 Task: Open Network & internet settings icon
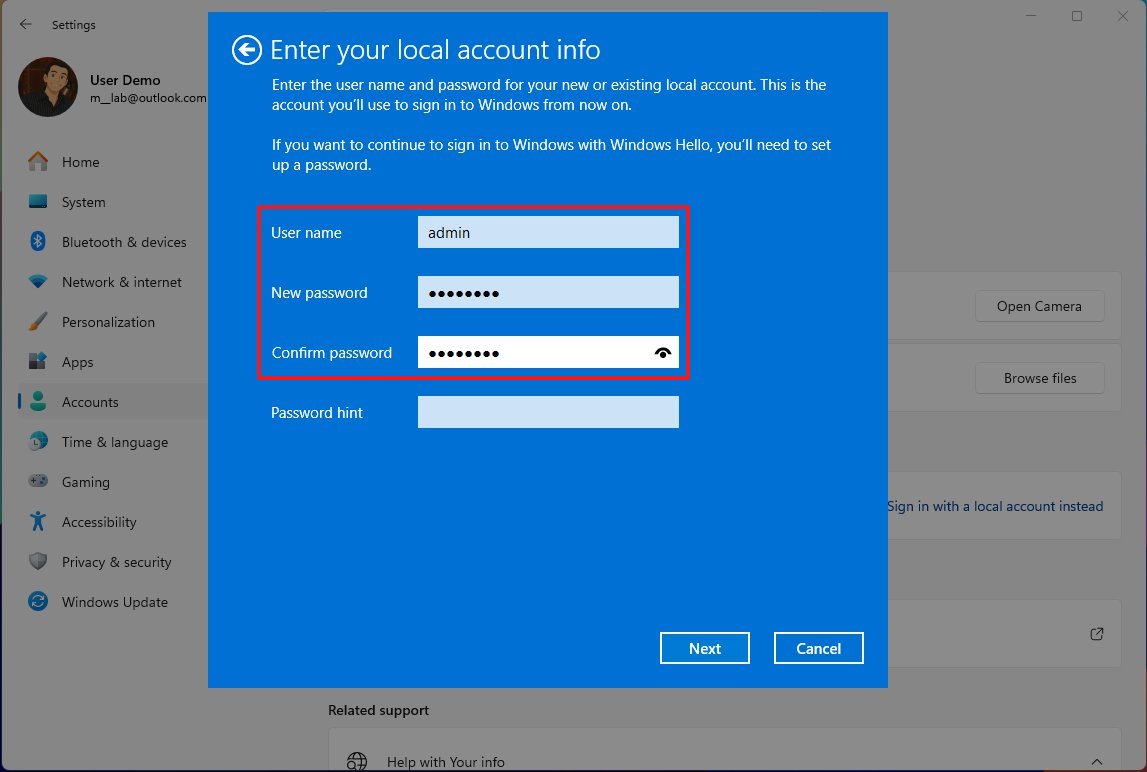35,282
